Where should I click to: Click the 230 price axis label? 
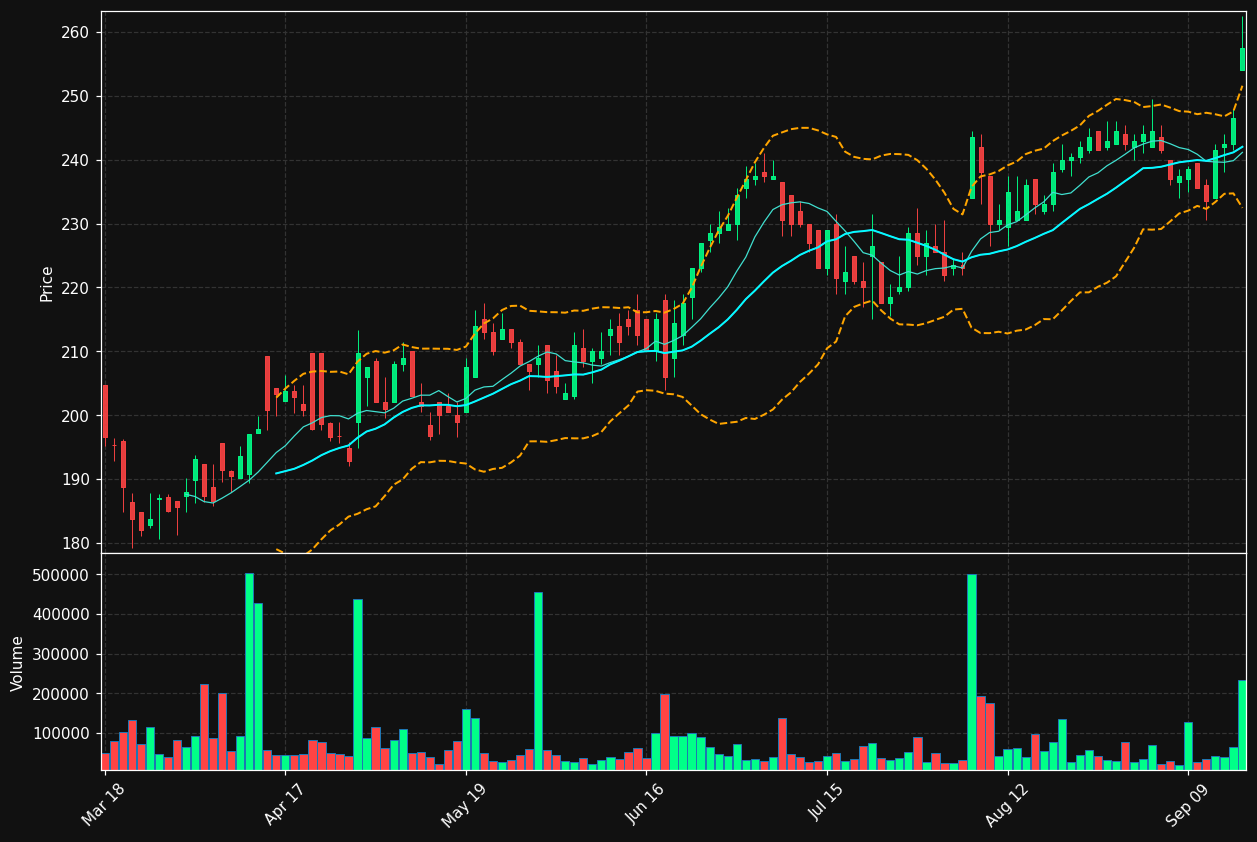point(75,224)
